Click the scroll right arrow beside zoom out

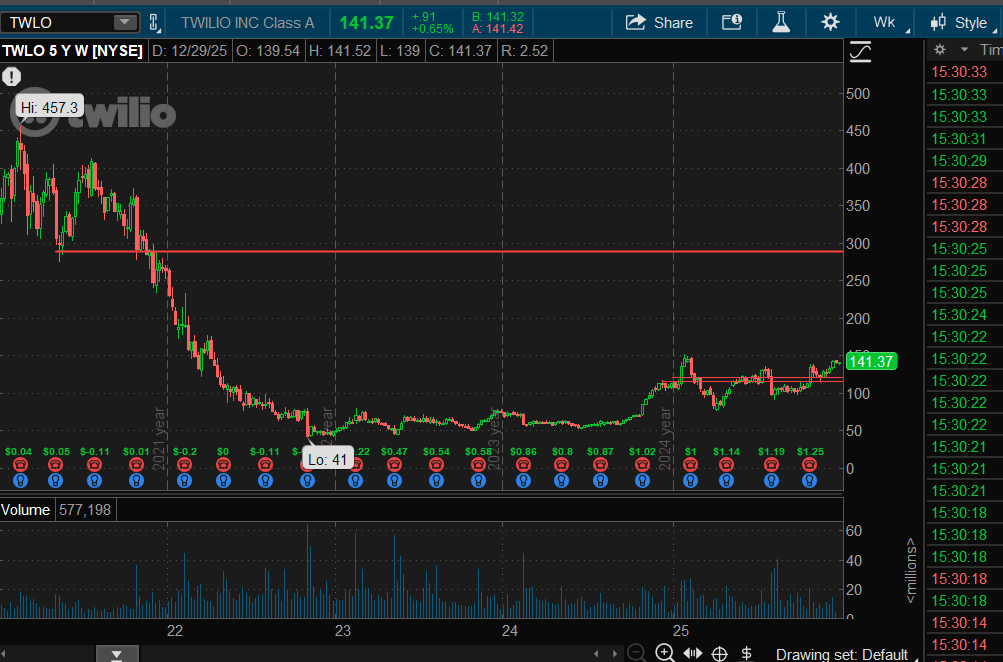[x=615, y=654]
